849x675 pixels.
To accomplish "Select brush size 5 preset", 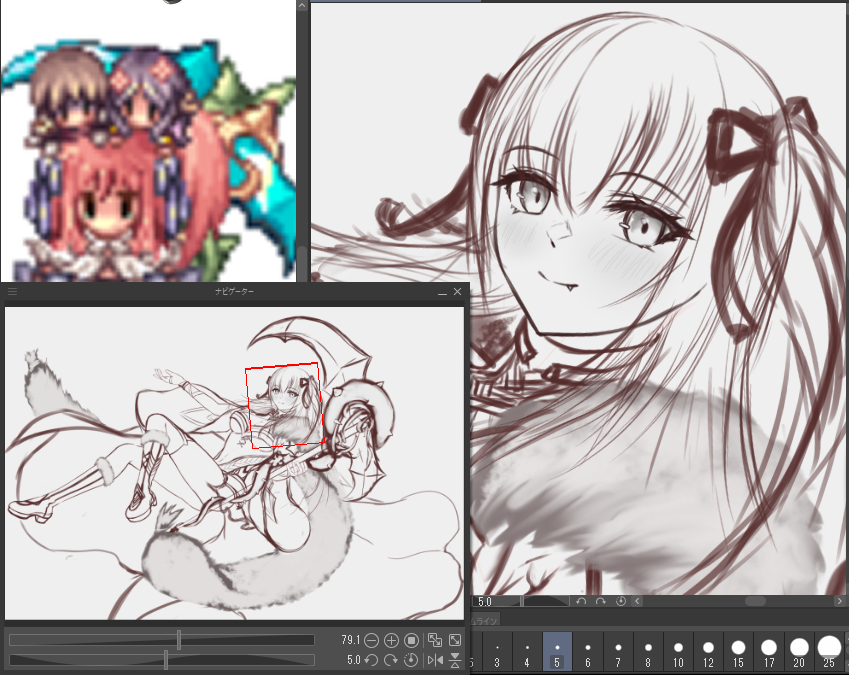I will tap(557, 652).
